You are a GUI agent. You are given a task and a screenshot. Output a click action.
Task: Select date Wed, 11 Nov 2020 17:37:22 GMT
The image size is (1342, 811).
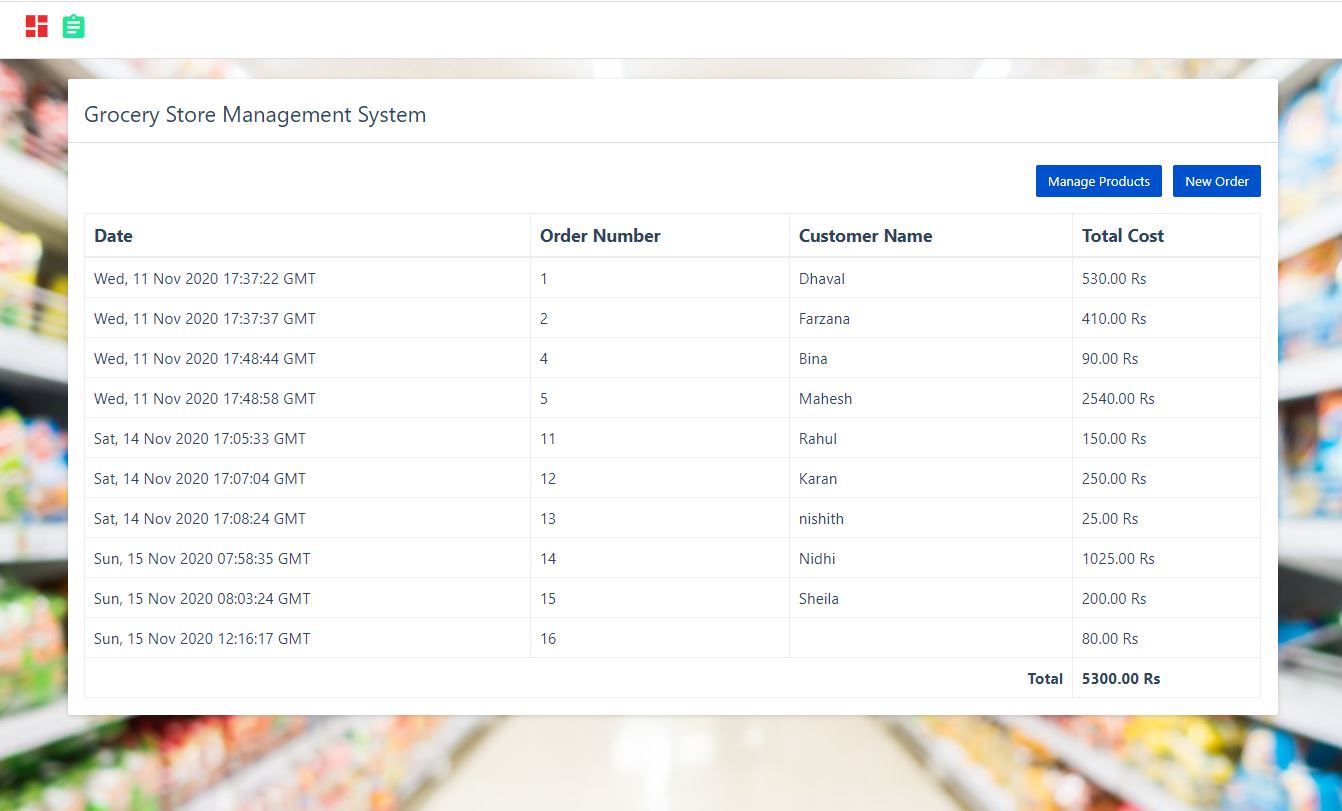tap(205, 279)
